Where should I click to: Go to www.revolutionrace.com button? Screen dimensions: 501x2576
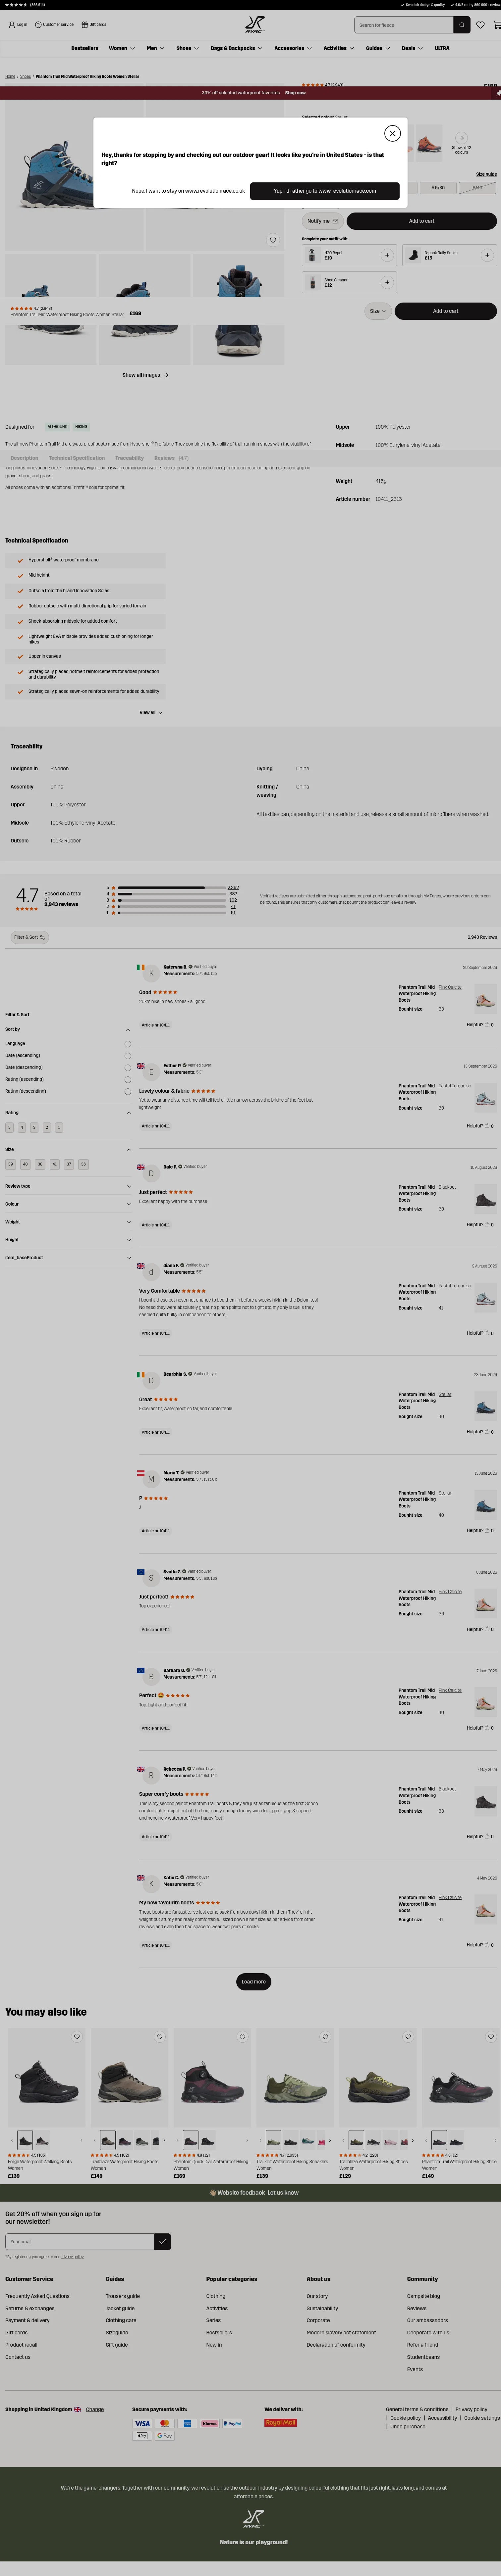325,191
